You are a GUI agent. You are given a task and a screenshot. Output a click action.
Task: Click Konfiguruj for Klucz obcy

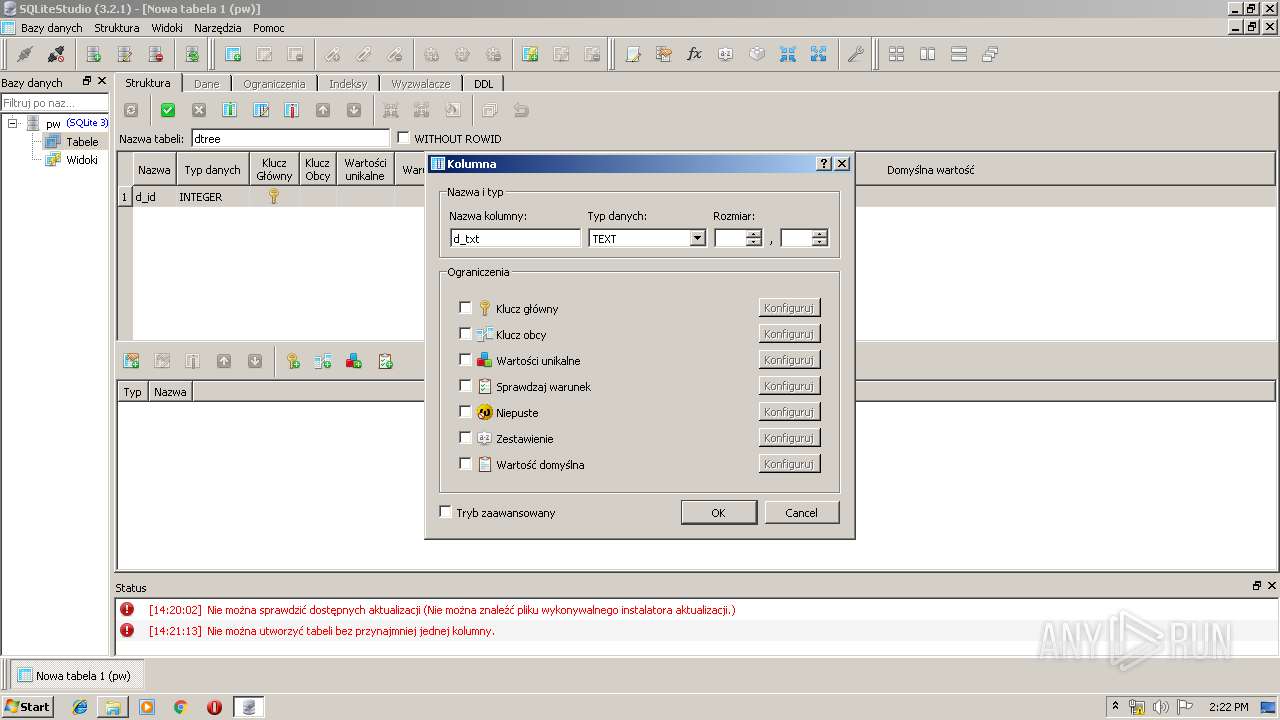(789, 334)
